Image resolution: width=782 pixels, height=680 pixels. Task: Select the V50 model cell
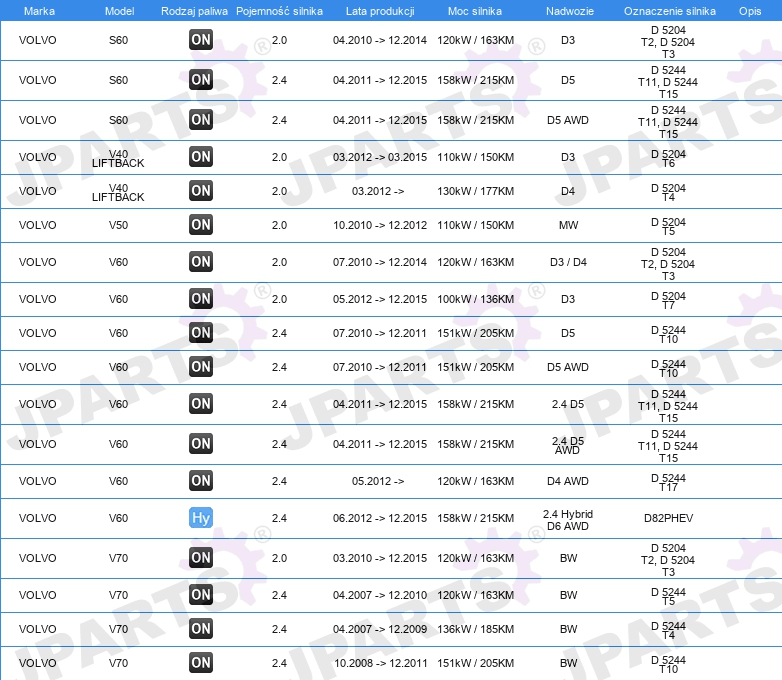118,225
